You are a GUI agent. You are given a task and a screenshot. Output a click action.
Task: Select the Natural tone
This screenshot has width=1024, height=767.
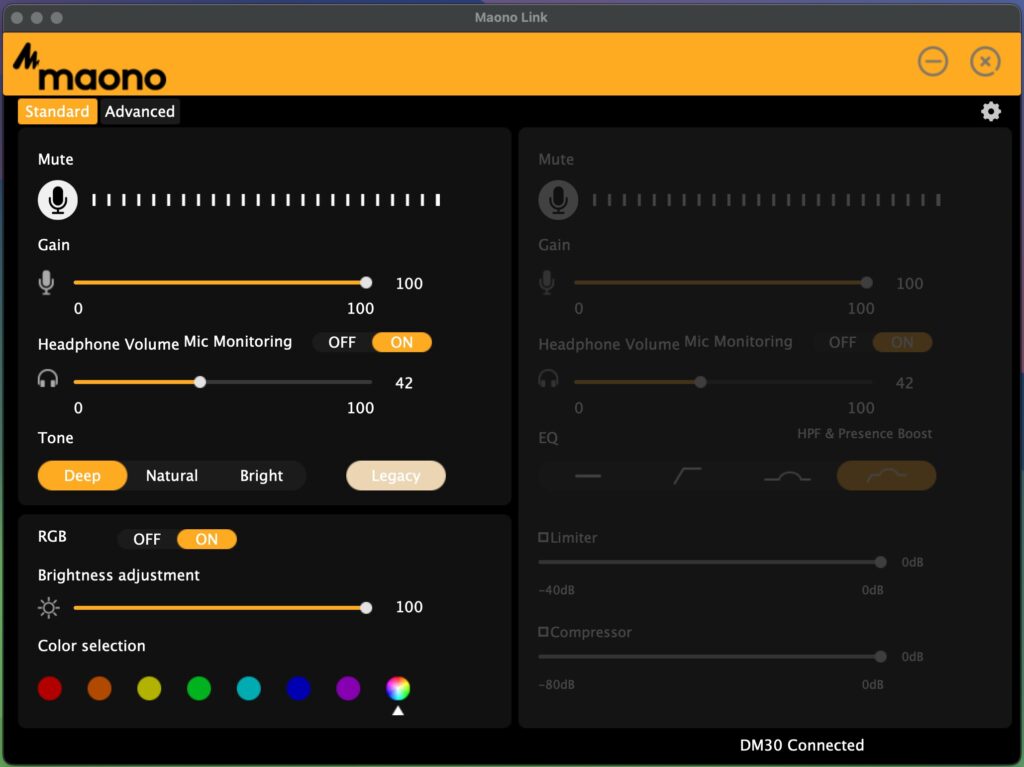tap(172, 476)
